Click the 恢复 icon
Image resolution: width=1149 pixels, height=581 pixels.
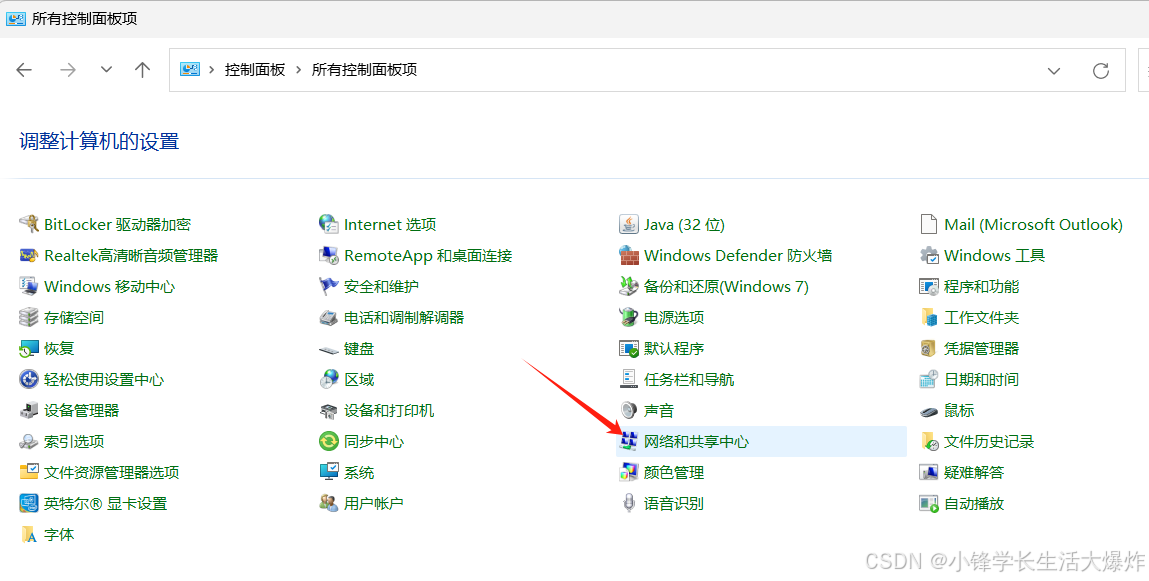(x=29, y=349)
